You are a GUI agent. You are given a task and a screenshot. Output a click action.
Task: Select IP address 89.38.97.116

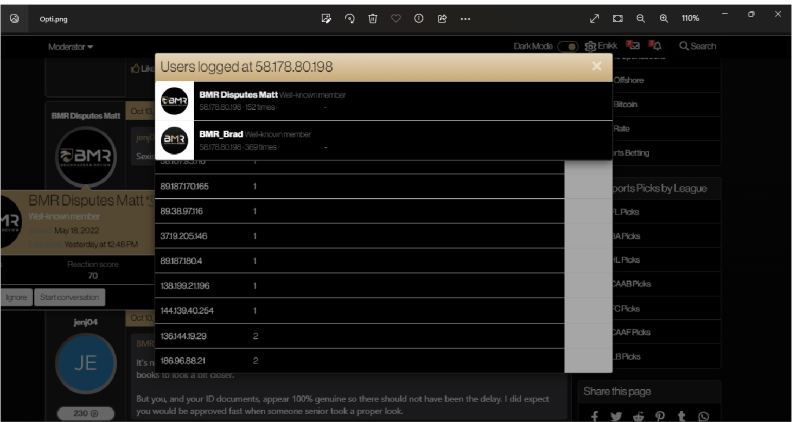181,211
